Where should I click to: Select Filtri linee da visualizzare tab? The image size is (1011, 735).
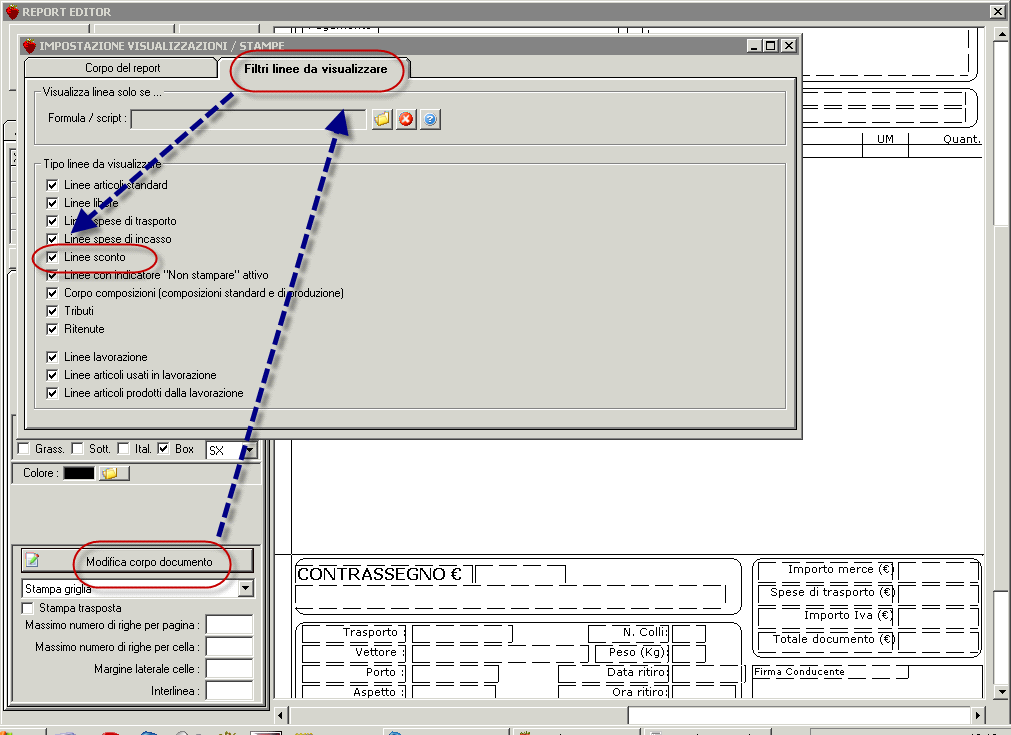pos(315,69)
